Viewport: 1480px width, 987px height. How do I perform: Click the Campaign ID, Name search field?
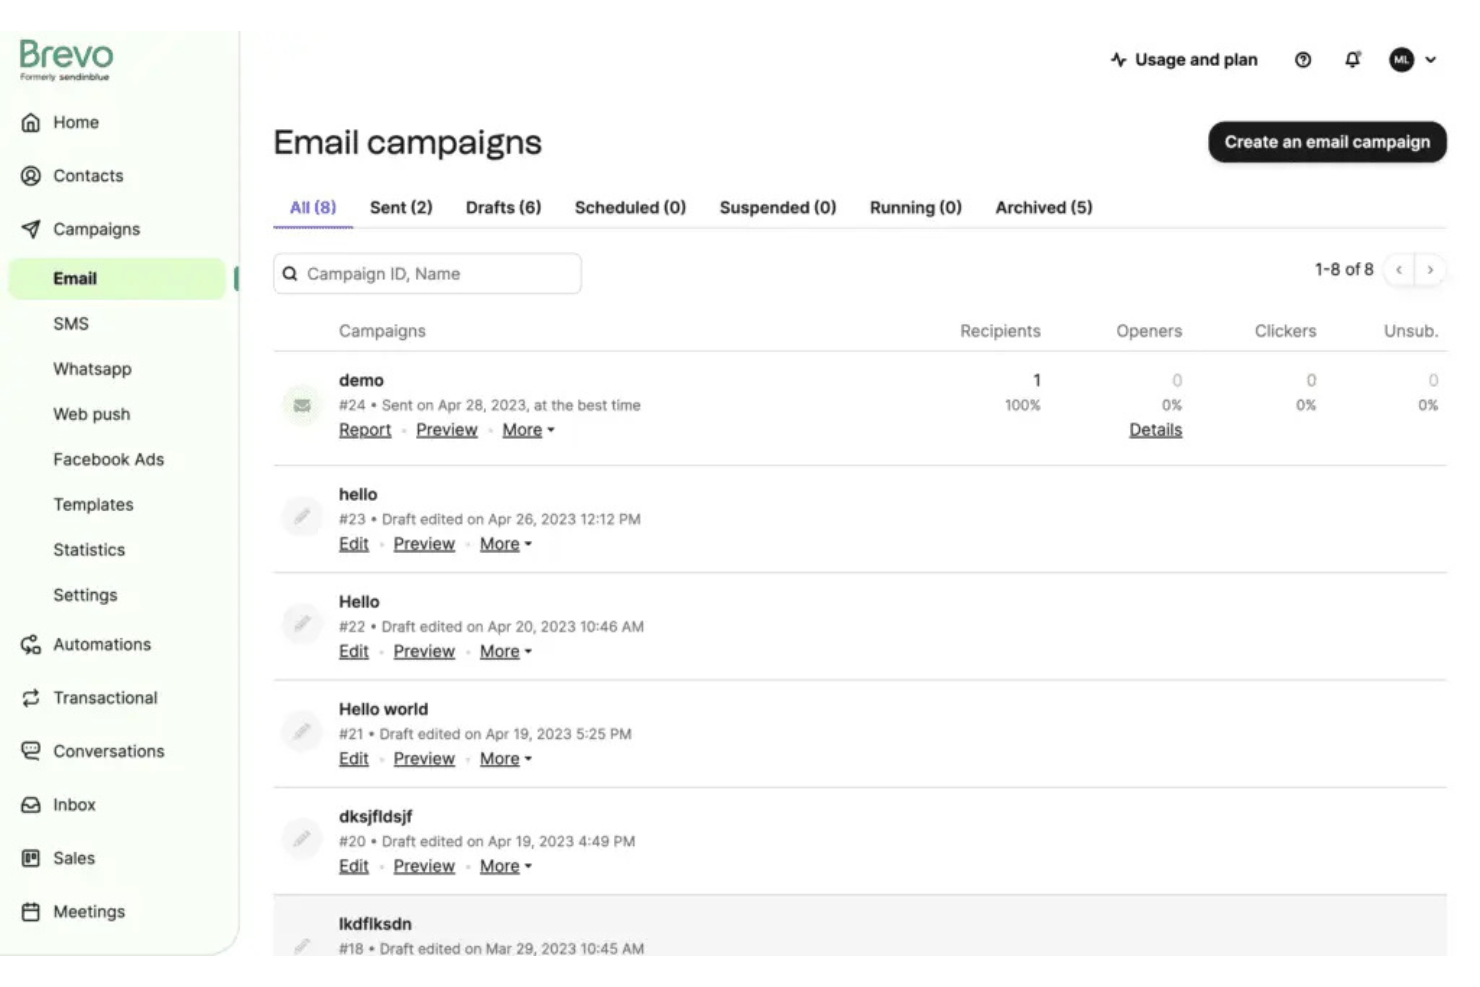(427, 274)
